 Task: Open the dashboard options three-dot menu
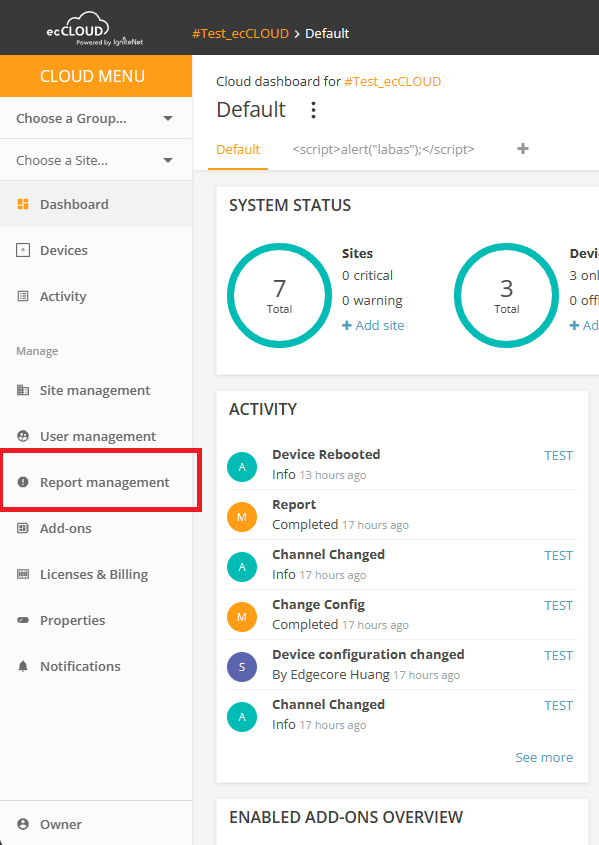coord(313,110)
